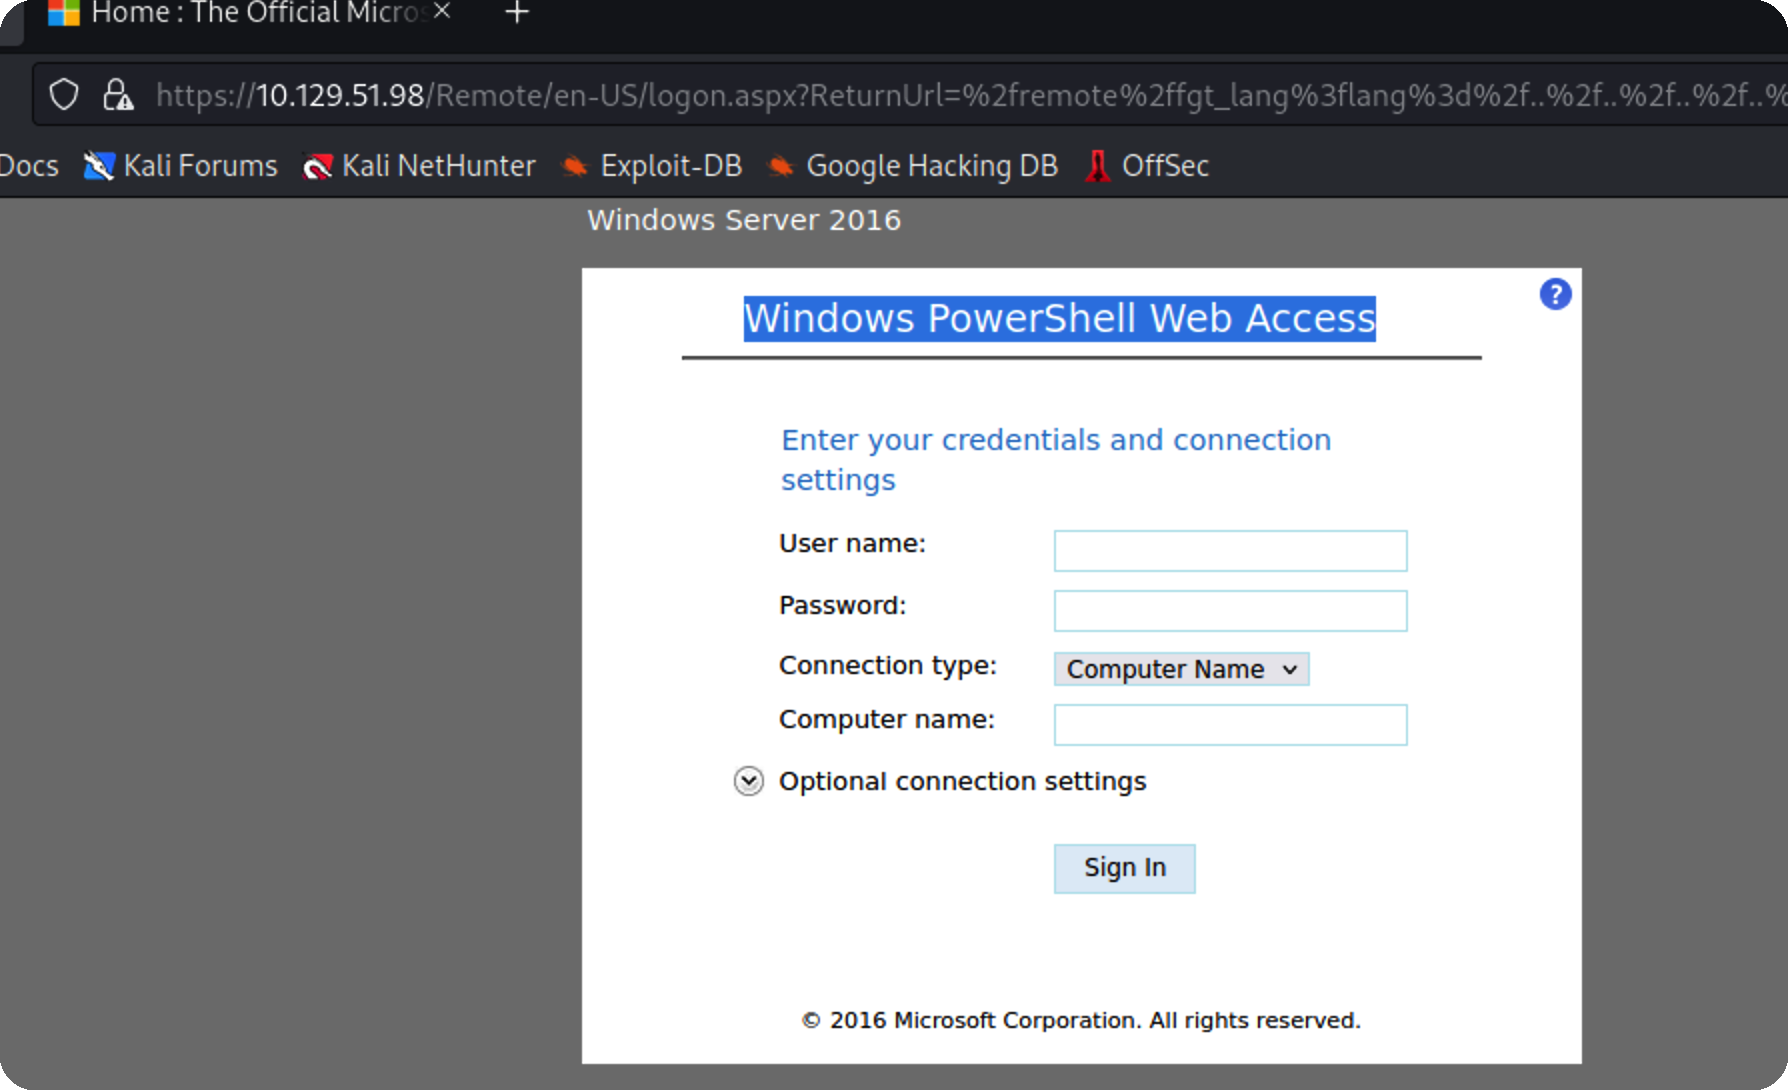Open the blue help question mark icon

(1555, 294)
